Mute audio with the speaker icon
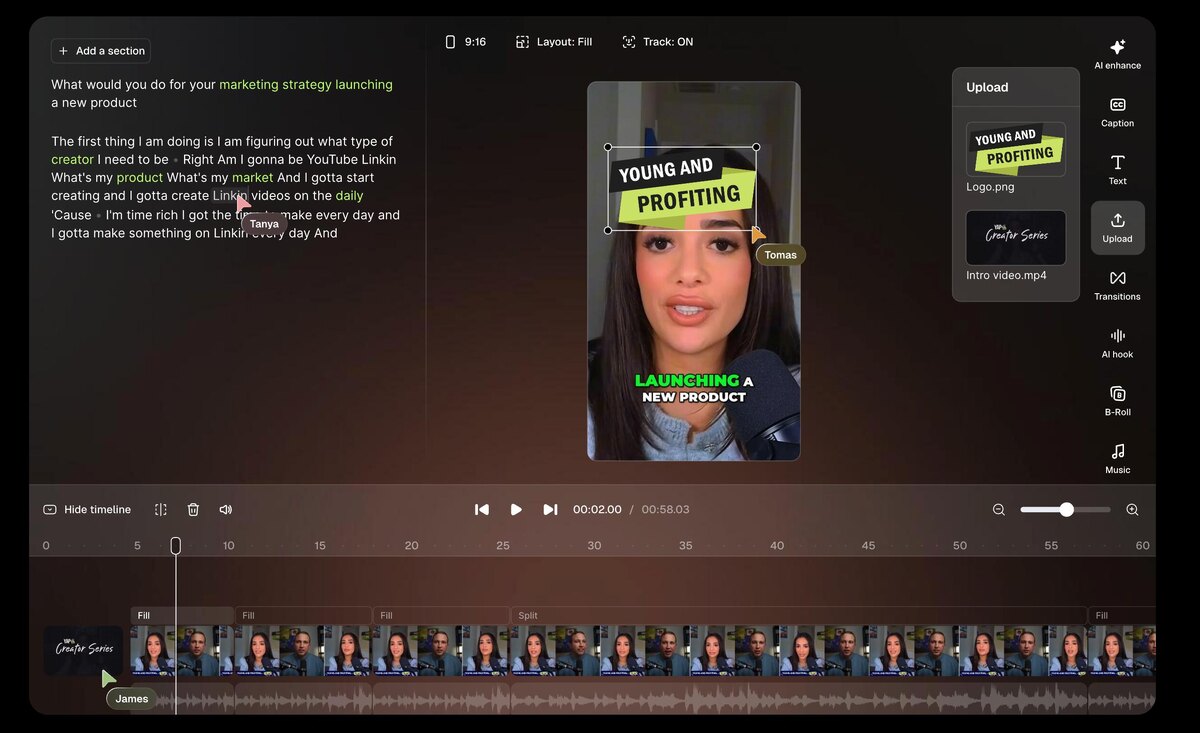Screen dimensions: 1200x733 pos(226,510)
